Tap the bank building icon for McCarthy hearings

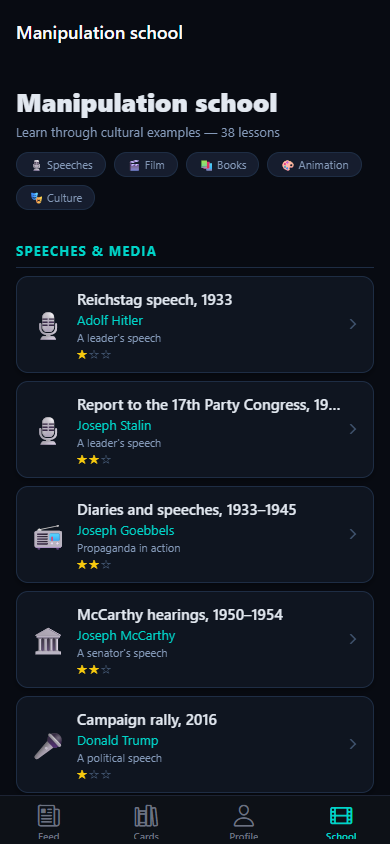(48, 641)
